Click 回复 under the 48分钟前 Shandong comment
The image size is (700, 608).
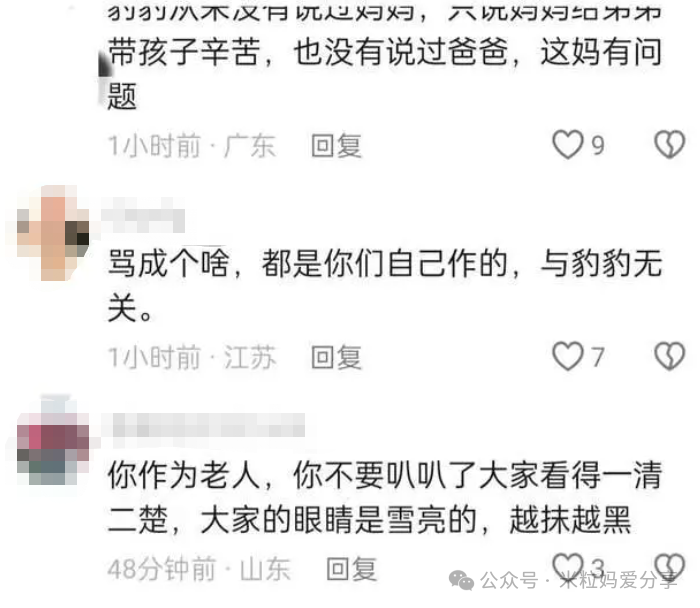click(x=351, y=569)
